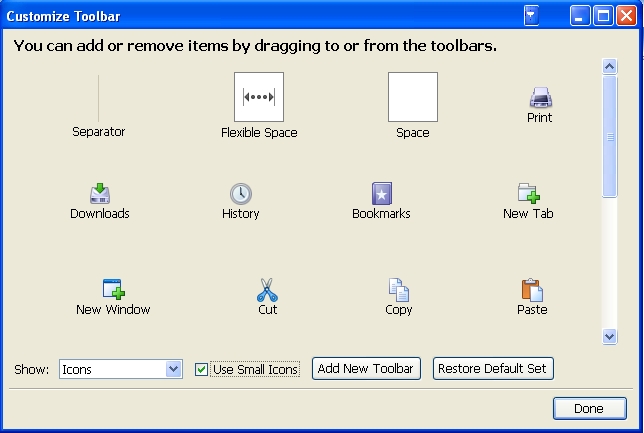Click the 'Flexible Space' label text

pos(259,133)
